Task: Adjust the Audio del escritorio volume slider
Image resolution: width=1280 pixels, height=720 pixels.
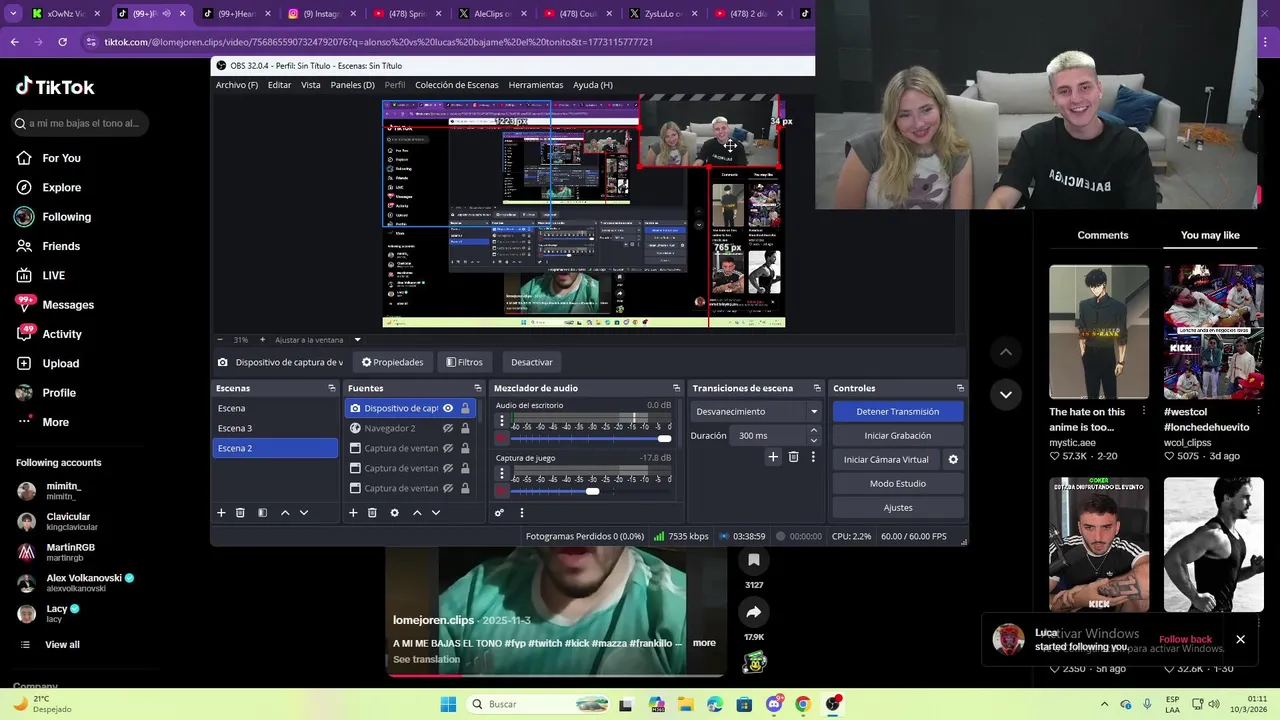Action: [590, 438]
